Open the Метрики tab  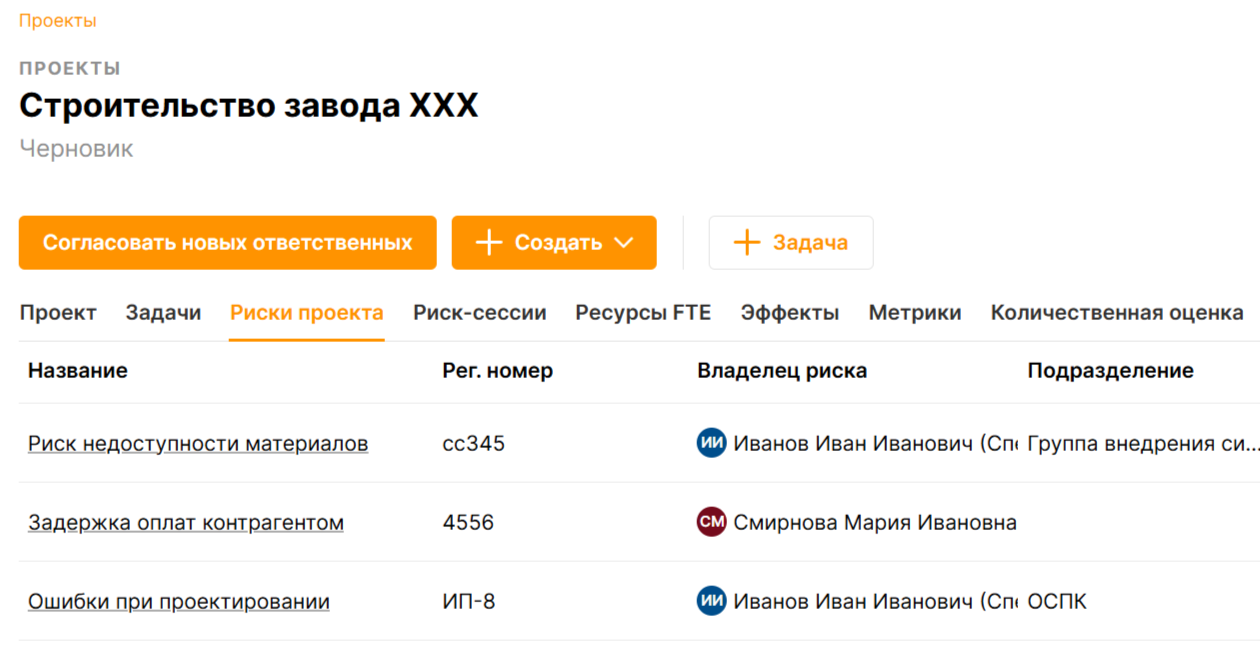tap(915, 313)
